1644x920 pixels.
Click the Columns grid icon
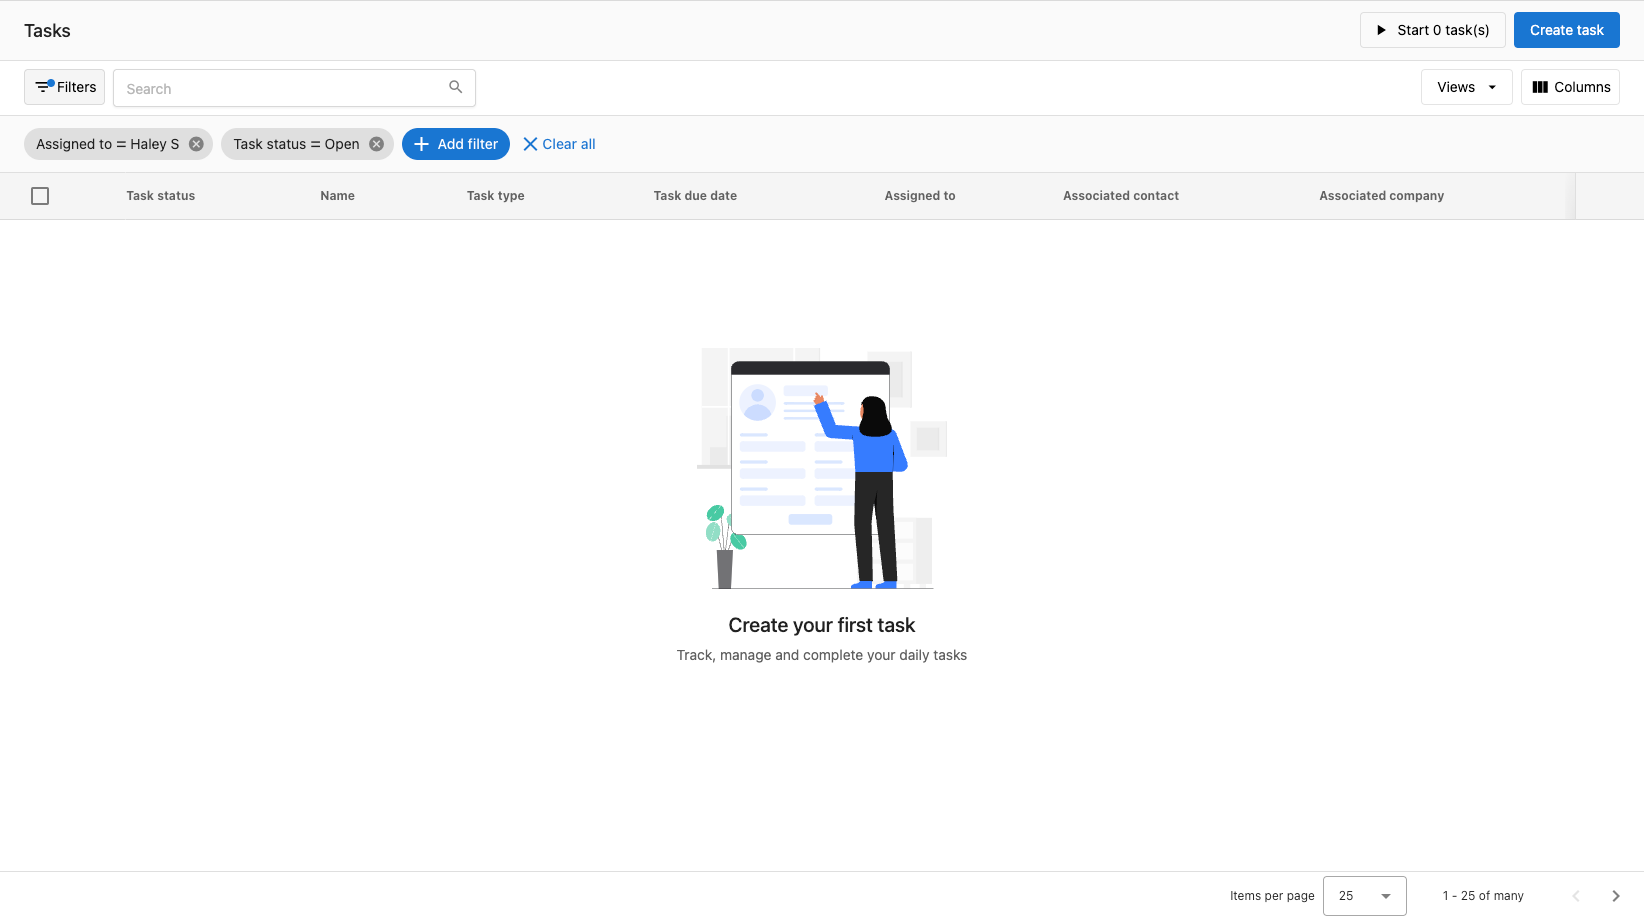pos(1538,87)
